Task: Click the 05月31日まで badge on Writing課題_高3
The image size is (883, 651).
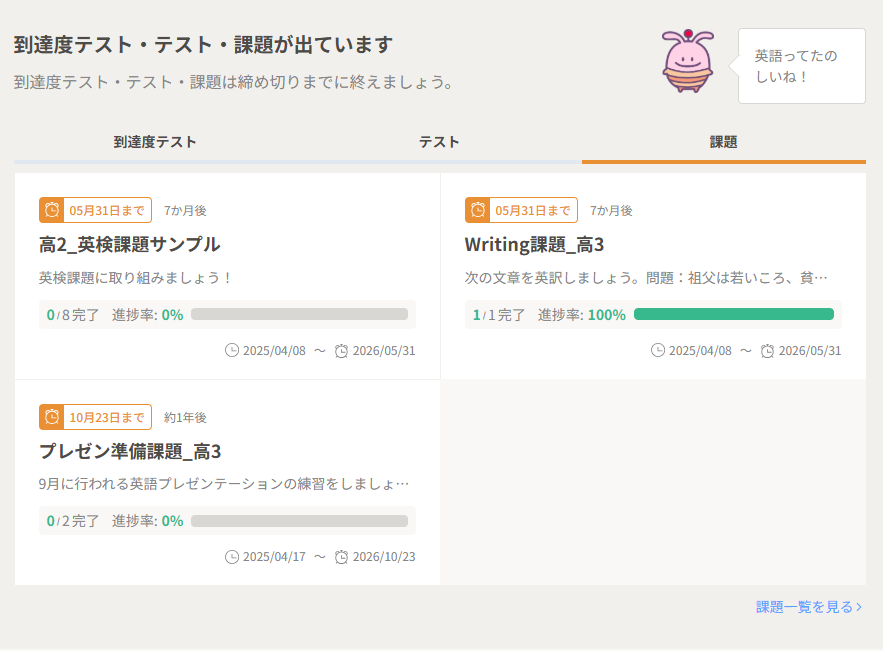Action: [x=533, y=210]
